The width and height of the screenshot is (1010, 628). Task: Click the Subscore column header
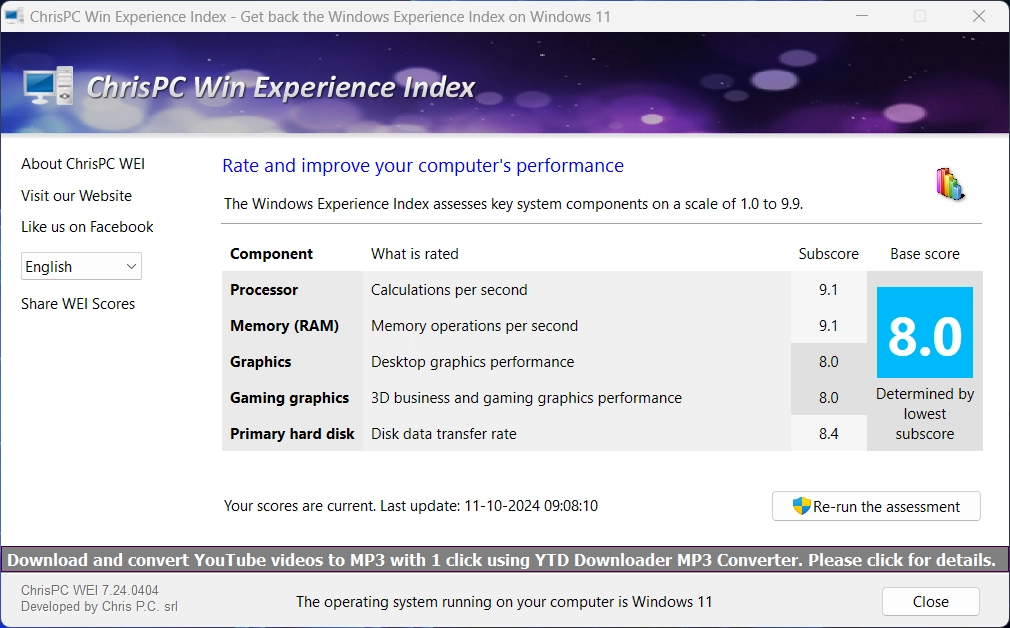click(828, 254)
